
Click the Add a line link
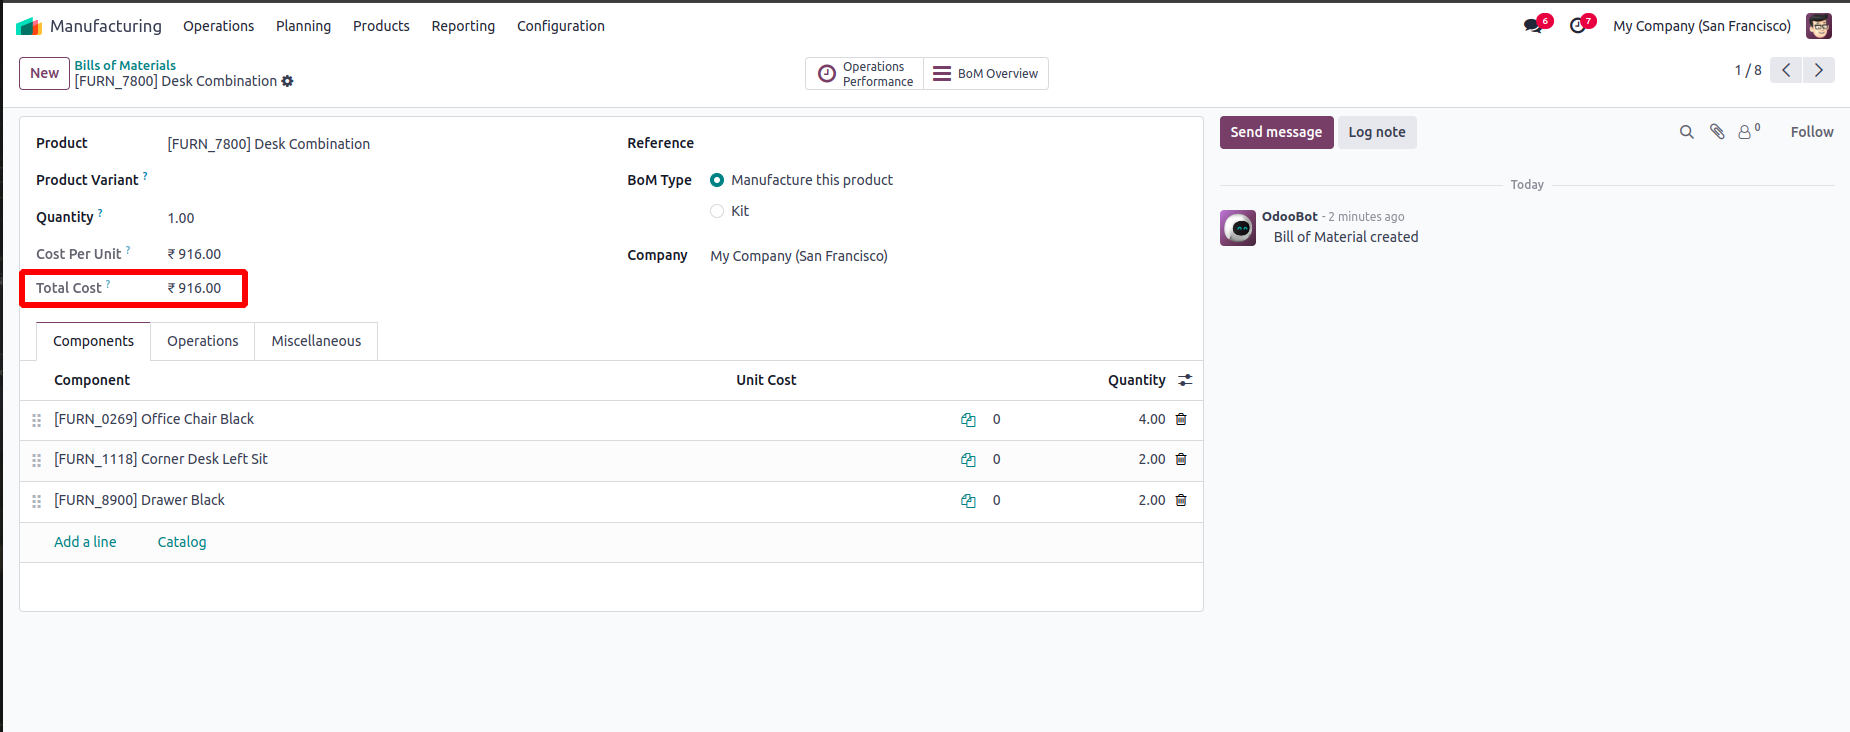(85, 542)
